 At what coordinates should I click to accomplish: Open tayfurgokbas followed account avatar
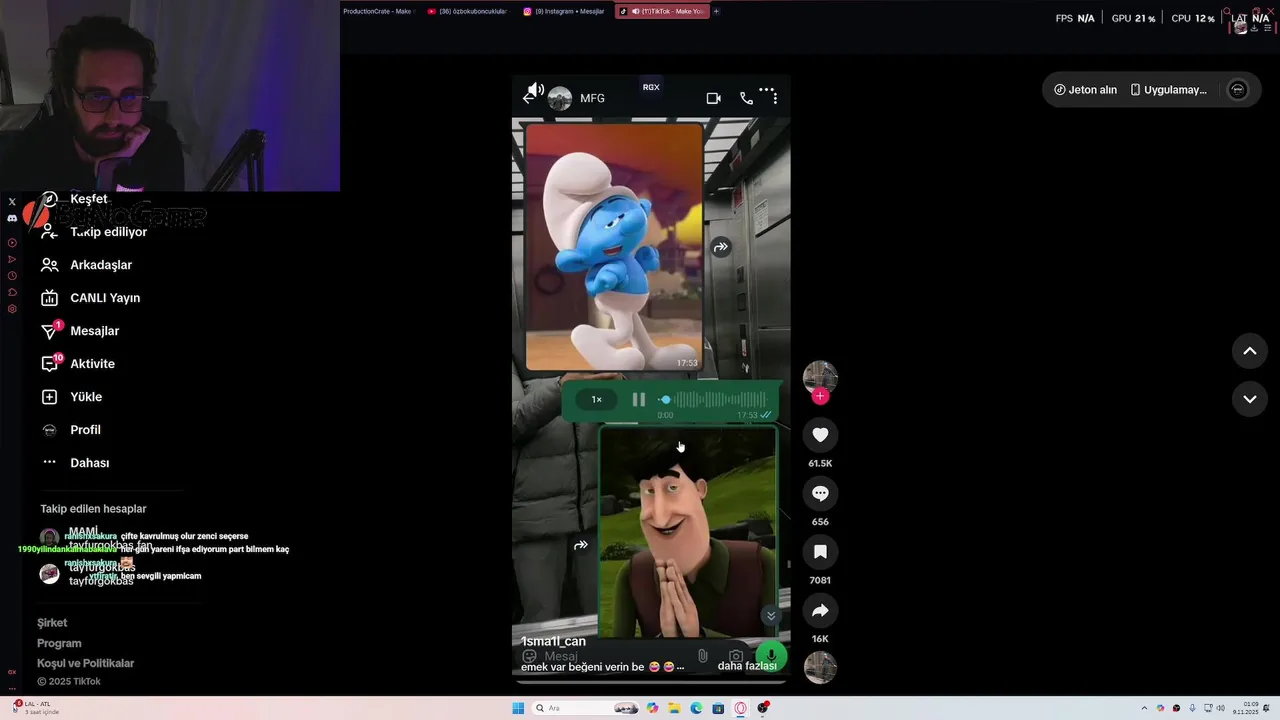[49, 574]
